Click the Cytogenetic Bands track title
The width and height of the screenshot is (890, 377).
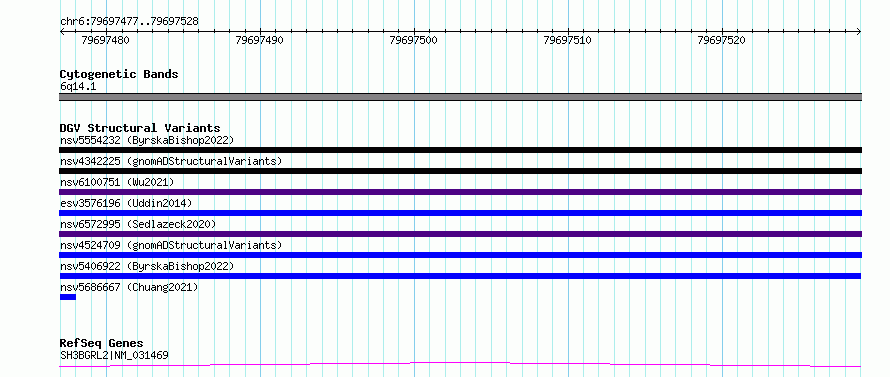119,74
